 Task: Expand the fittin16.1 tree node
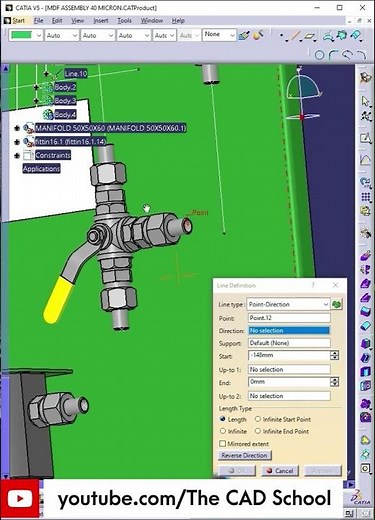click(x=17, y=142)
